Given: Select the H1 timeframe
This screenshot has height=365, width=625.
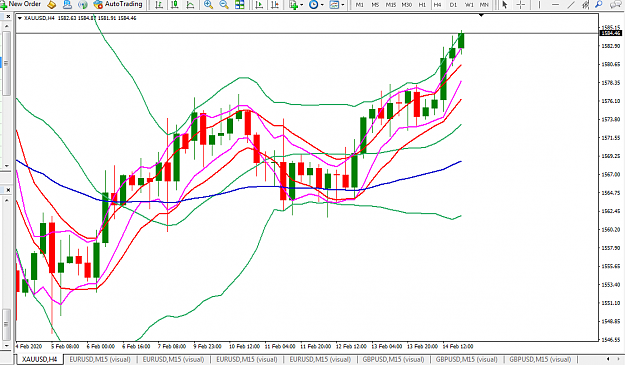Looking at the screenshot, I should click(x=422, y=5).
